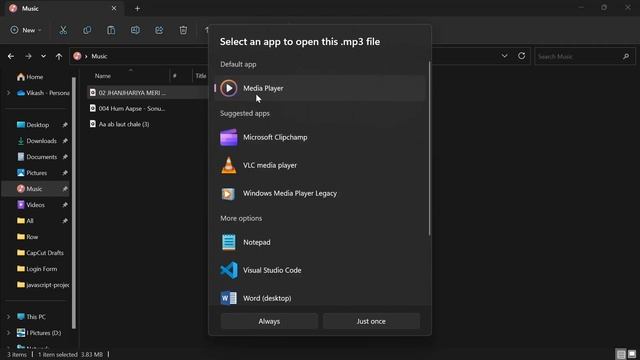Screen dimensions: 640x360
Task: Select VLC media player
Action: coord(320,165)
